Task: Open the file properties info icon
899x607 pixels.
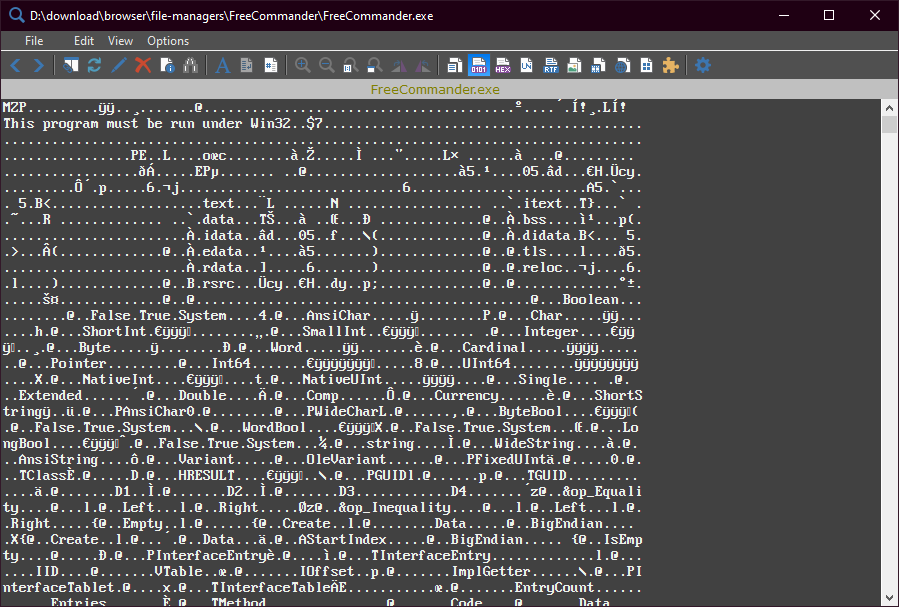Action: 167,65
